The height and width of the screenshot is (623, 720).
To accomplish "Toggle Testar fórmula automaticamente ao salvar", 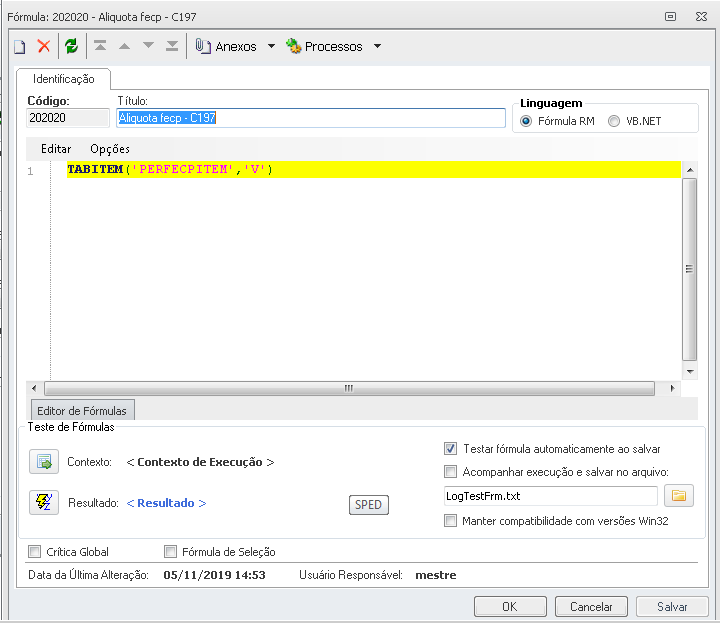I will pyautogui.click(x=450, y=449).
